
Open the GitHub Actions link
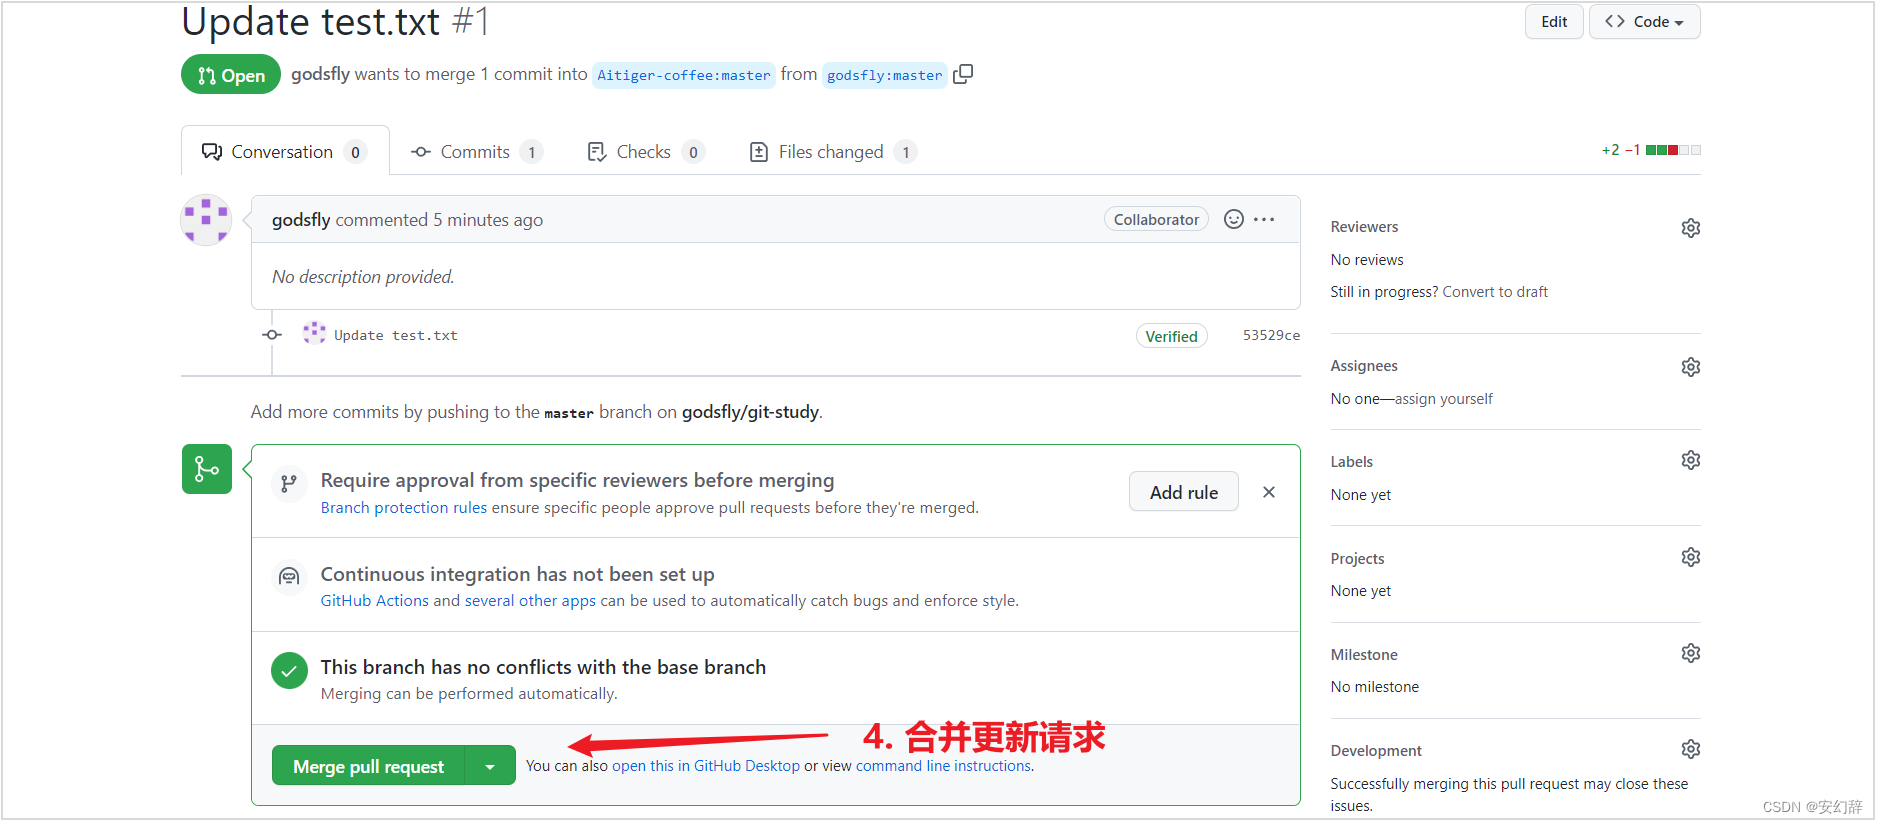point(375,601)
